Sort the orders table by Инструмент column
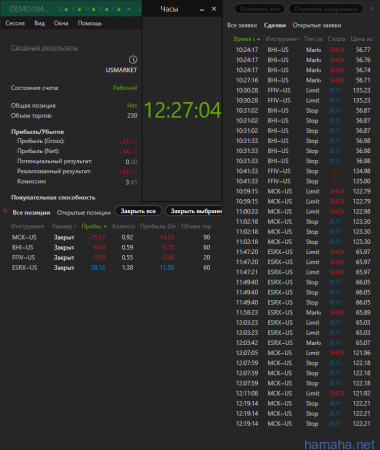Image resolution: width=380 pixels, height=450 pixels. click(282, 39)
